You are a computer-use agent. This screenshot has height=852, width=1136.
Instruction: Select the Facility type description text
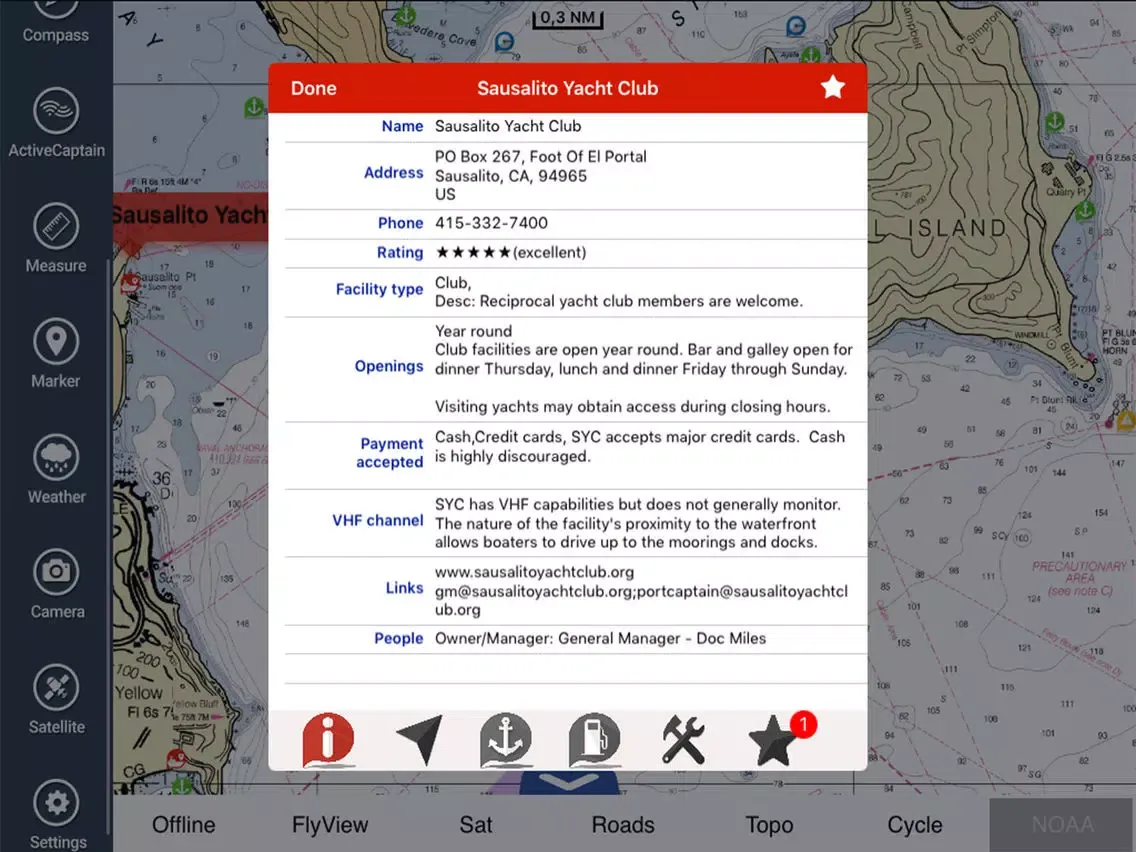click(x=619, y=301)
